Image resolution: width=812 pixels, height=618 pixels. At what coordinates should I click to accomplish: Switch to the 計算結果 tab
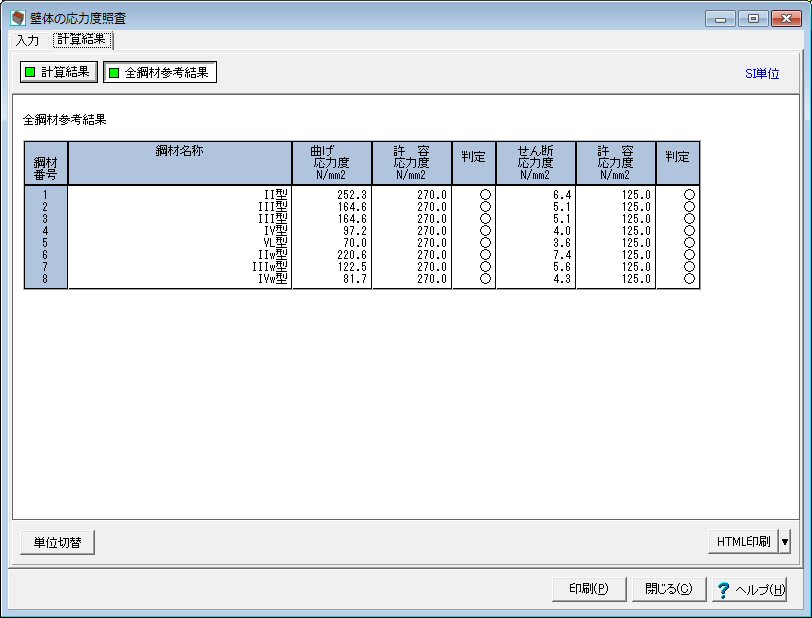(x=82, y=39)
